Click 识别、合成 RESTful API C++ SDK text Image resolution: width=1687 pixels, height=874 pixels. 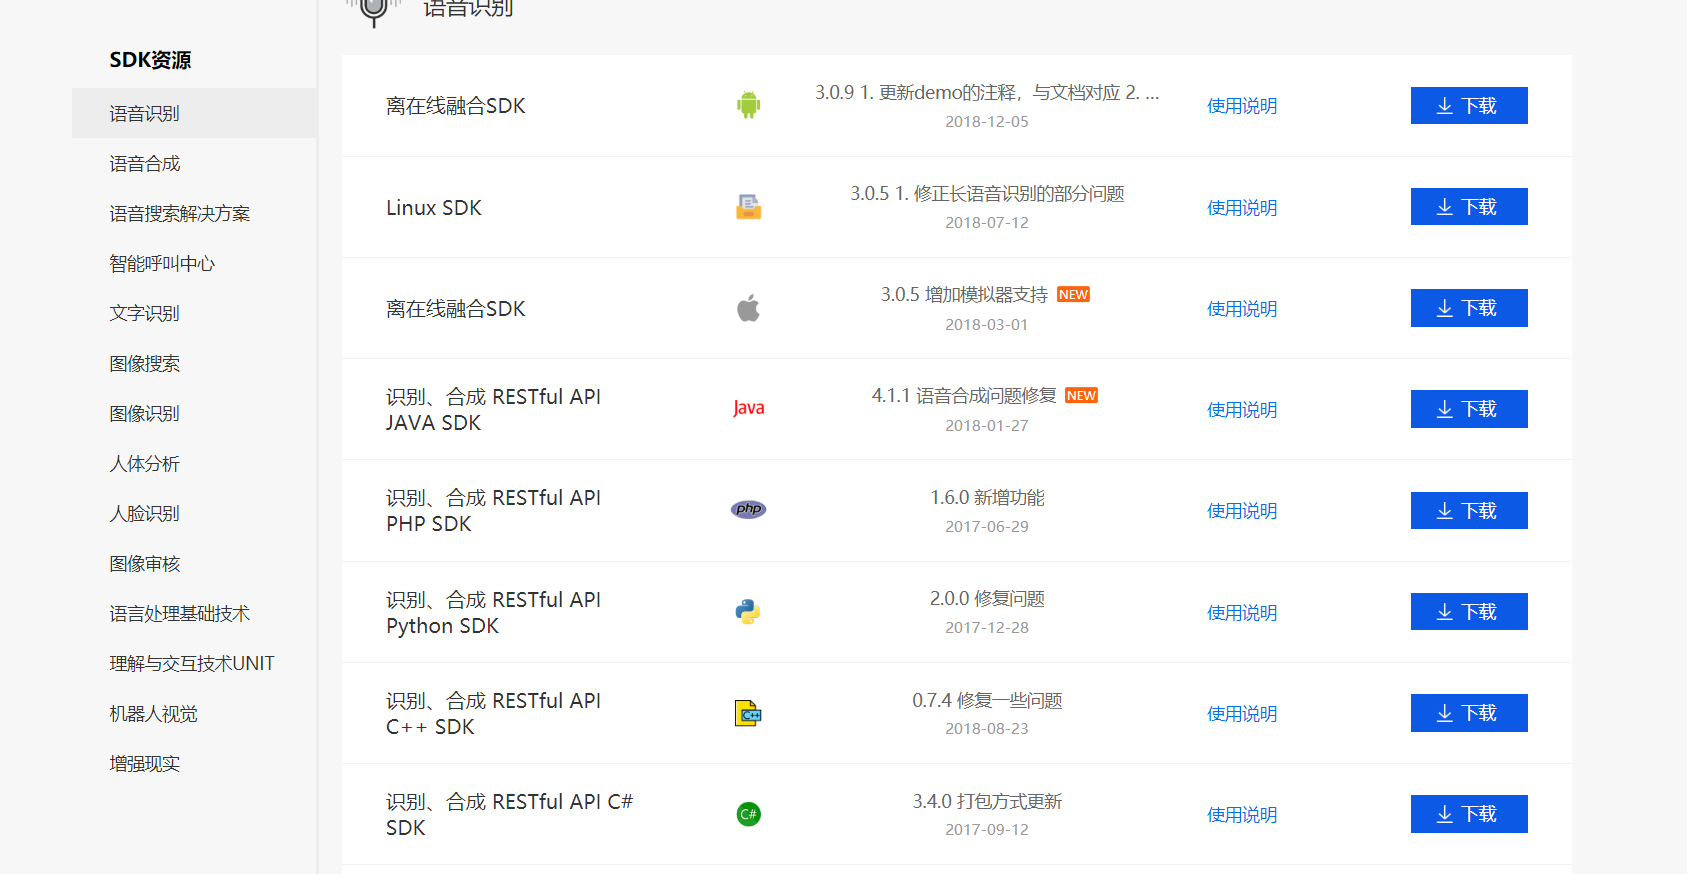pyautogui.click(x=494, y=714)
